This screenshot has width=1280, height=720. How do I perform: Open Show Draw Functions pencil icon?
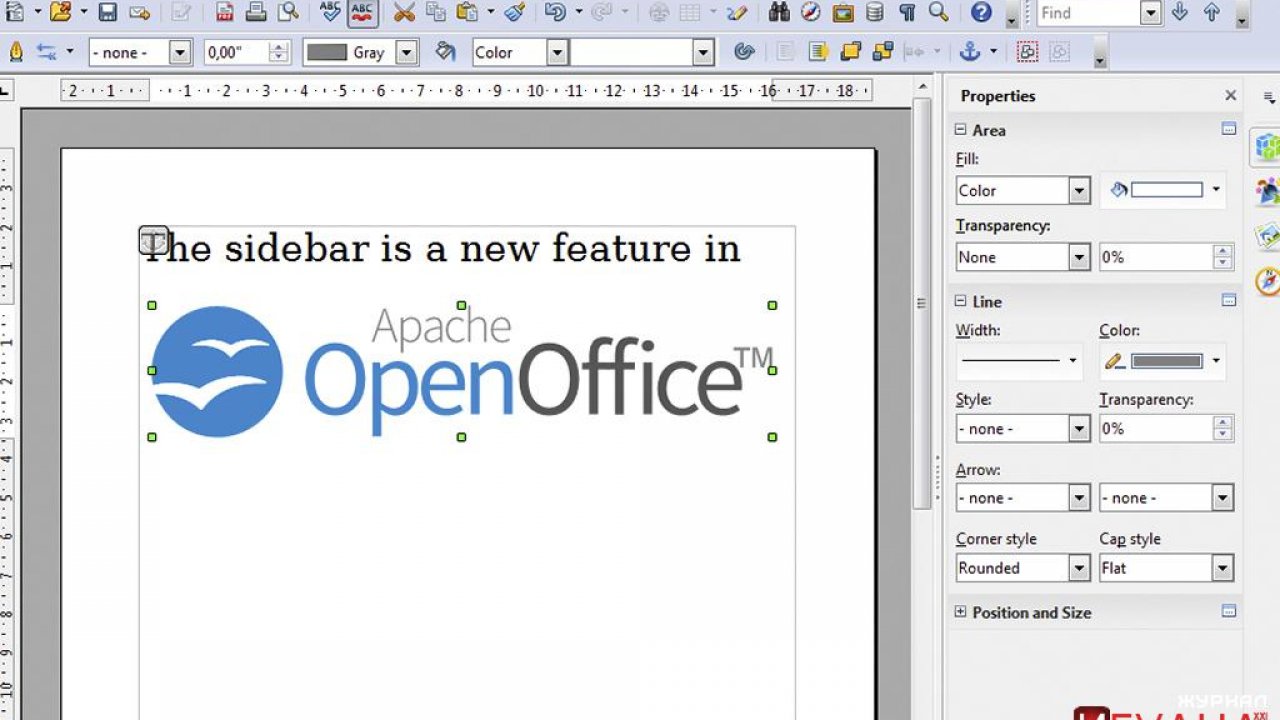(x=738, y=12)
